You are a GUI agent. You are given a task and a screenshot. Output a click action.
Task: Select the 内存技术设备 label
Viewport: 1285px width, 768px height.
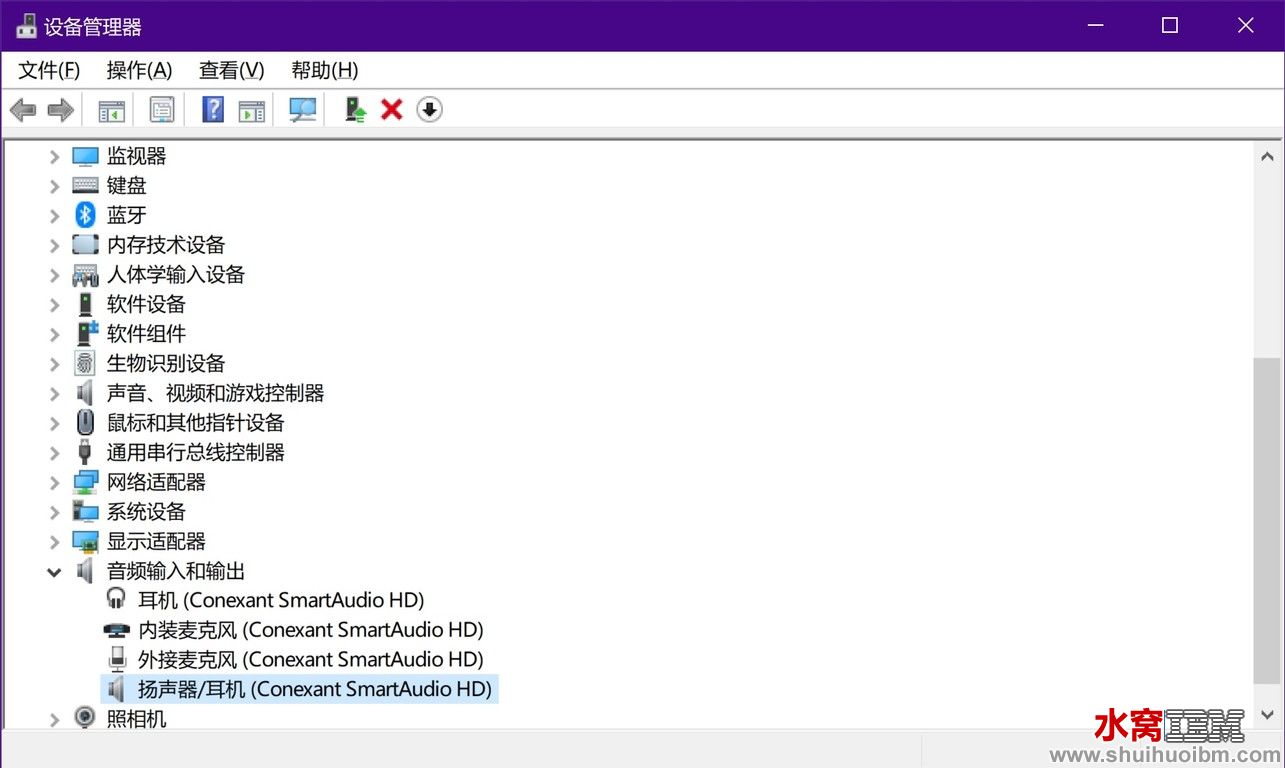click(x=166, y=245)
